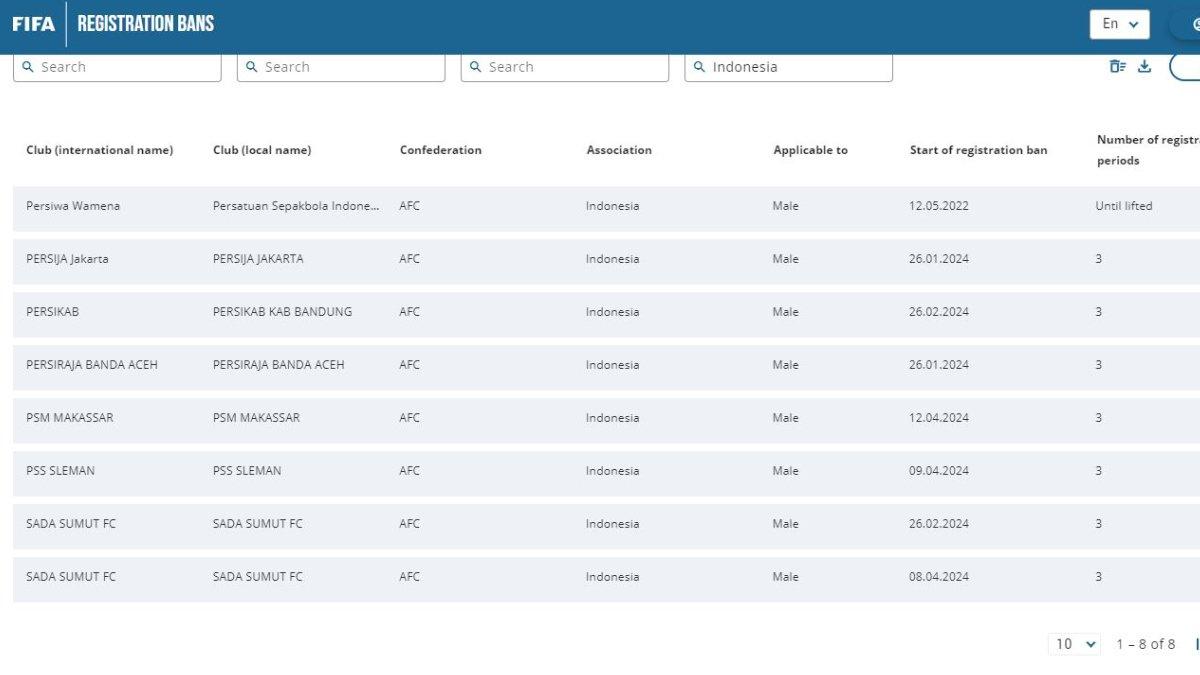Select the Persiwa Wamena club name cell
The image size is (1200, 675).
click(x=73, y=206)
